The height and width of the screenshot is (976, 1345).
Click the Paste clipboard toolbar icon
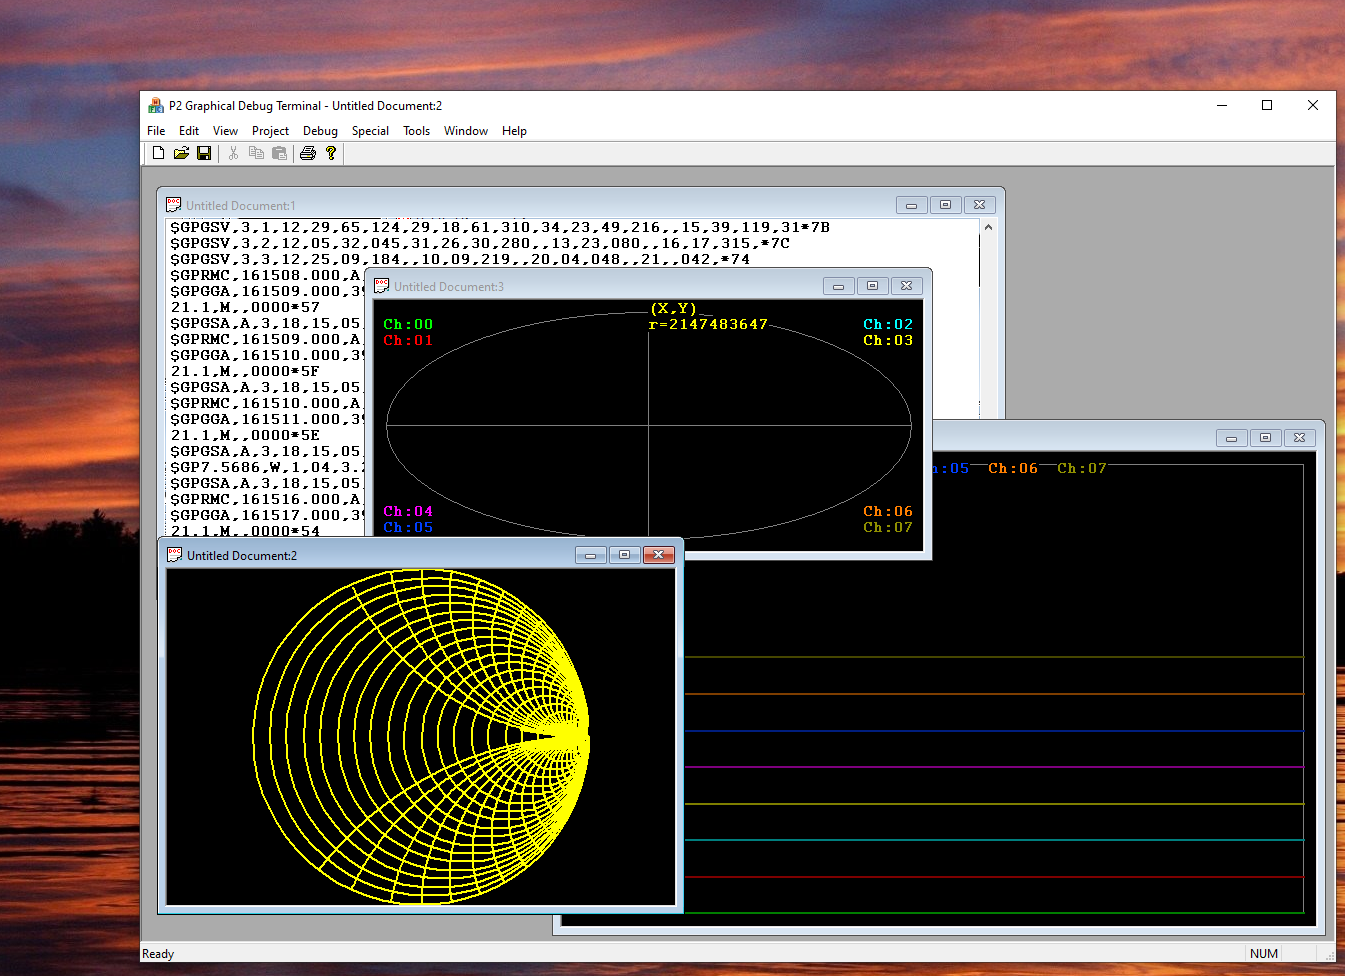pos(280,153)
